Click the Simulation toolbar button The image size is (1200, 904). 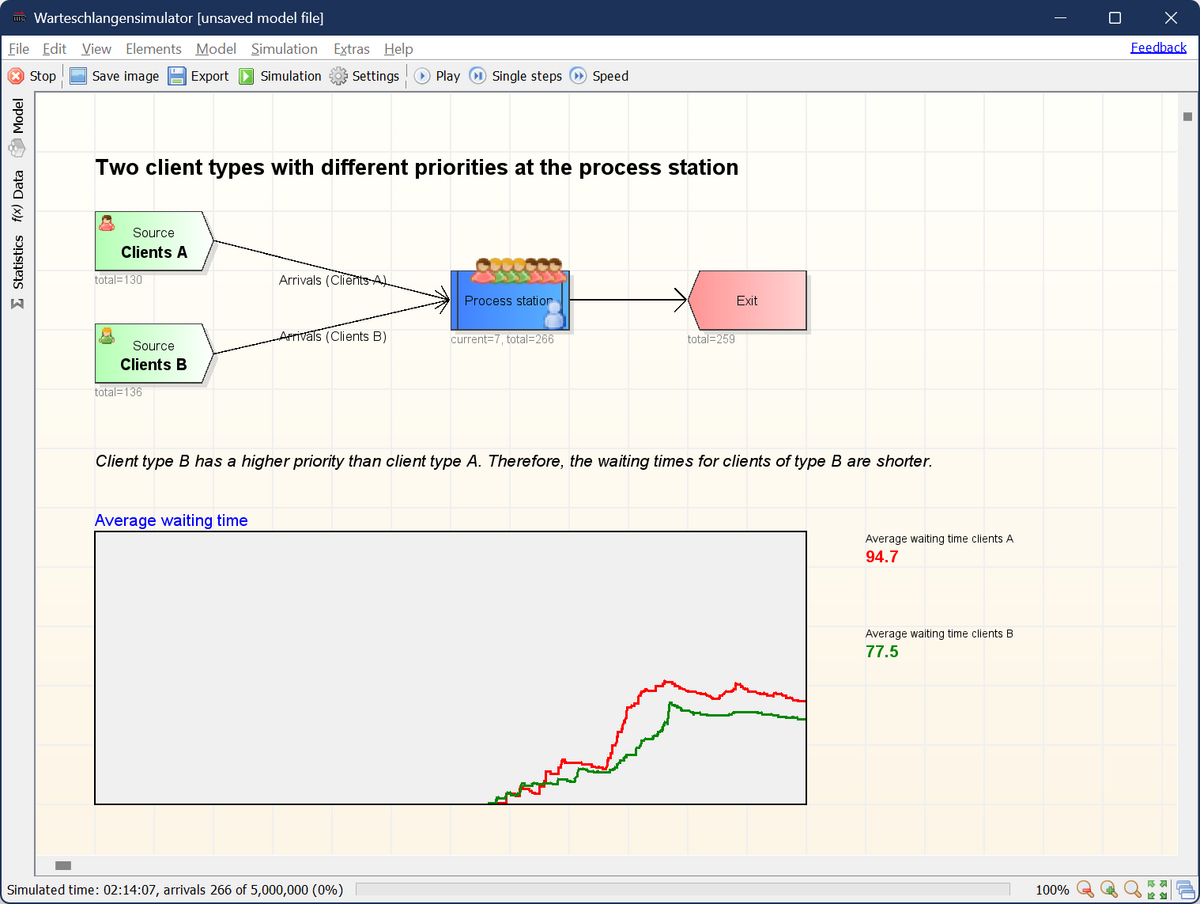(280, 76)
